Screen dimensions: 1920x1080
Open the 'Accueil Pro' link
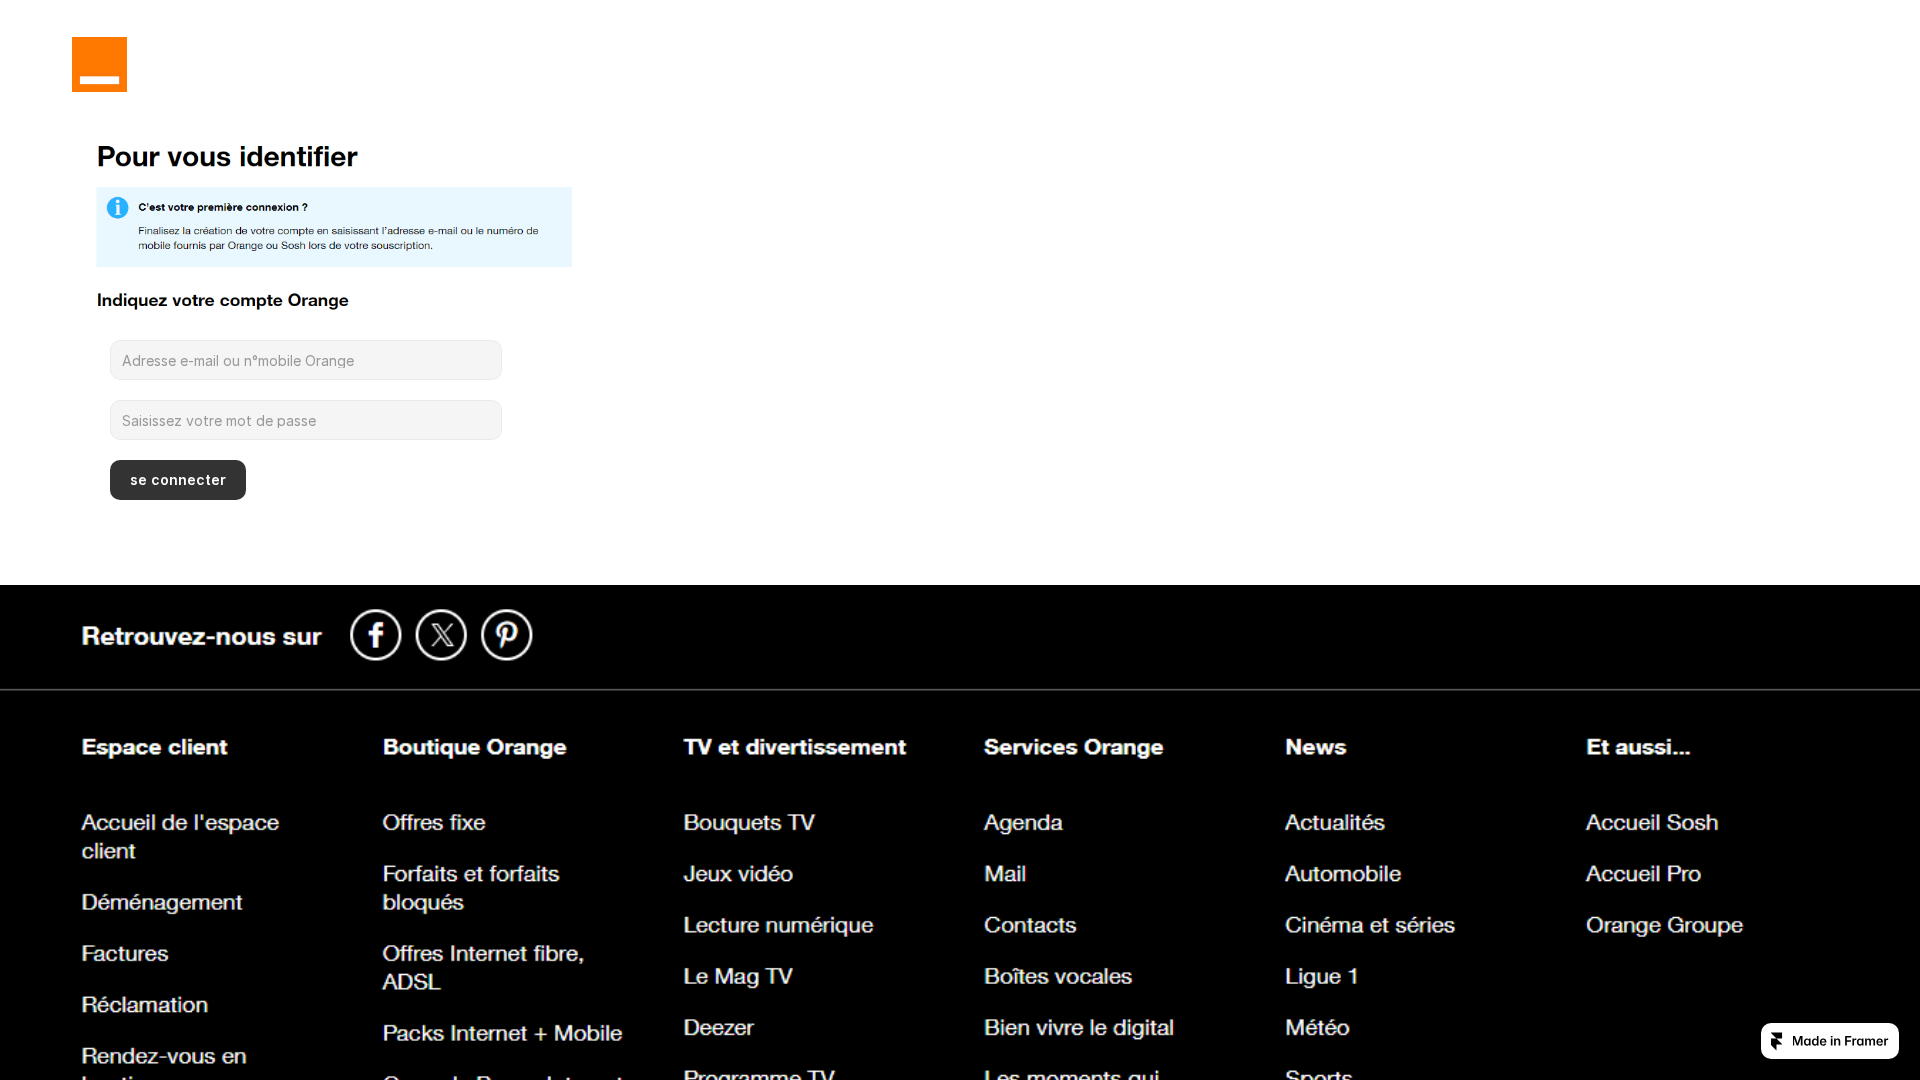pyautogui.click(x=1643, y=874)
